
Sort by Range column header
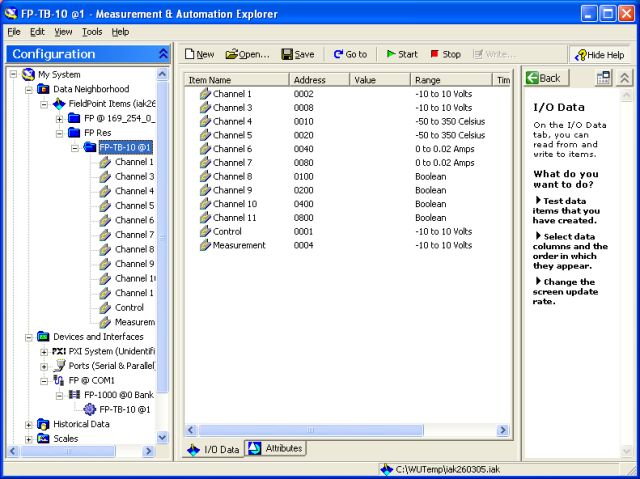click(451, 80)
